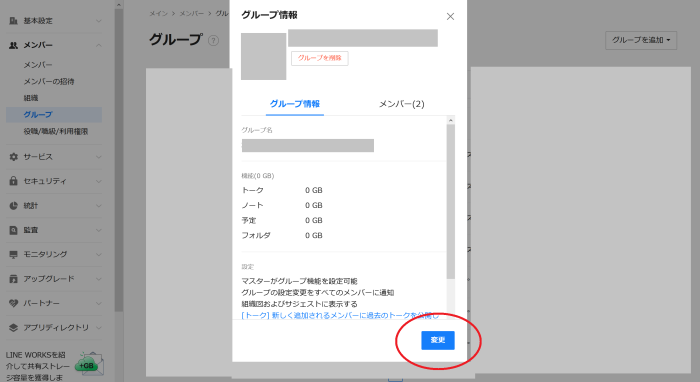Expand the 統計 menu chevron
This screenshot has width=700, height=382.
[99, 206]
